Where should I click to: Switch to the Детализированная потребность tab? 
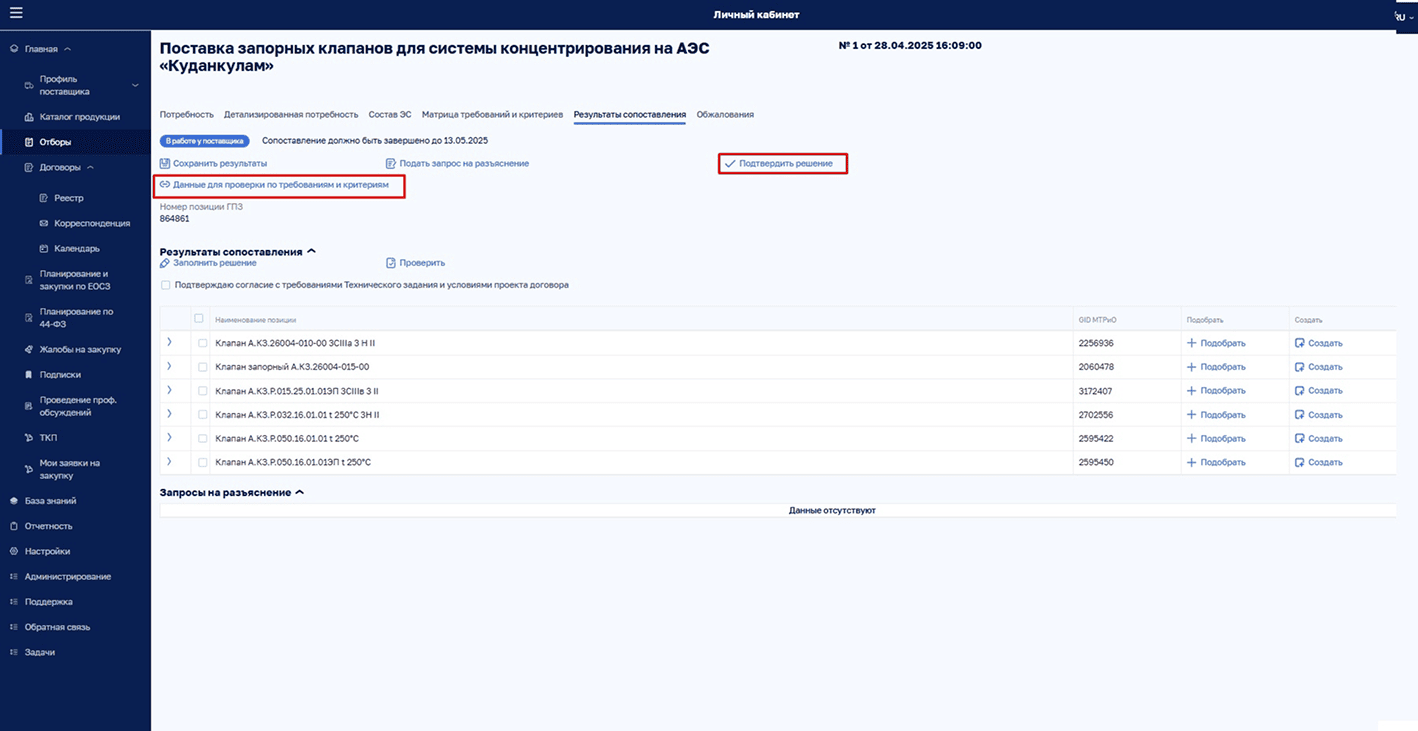coord(291,115)
